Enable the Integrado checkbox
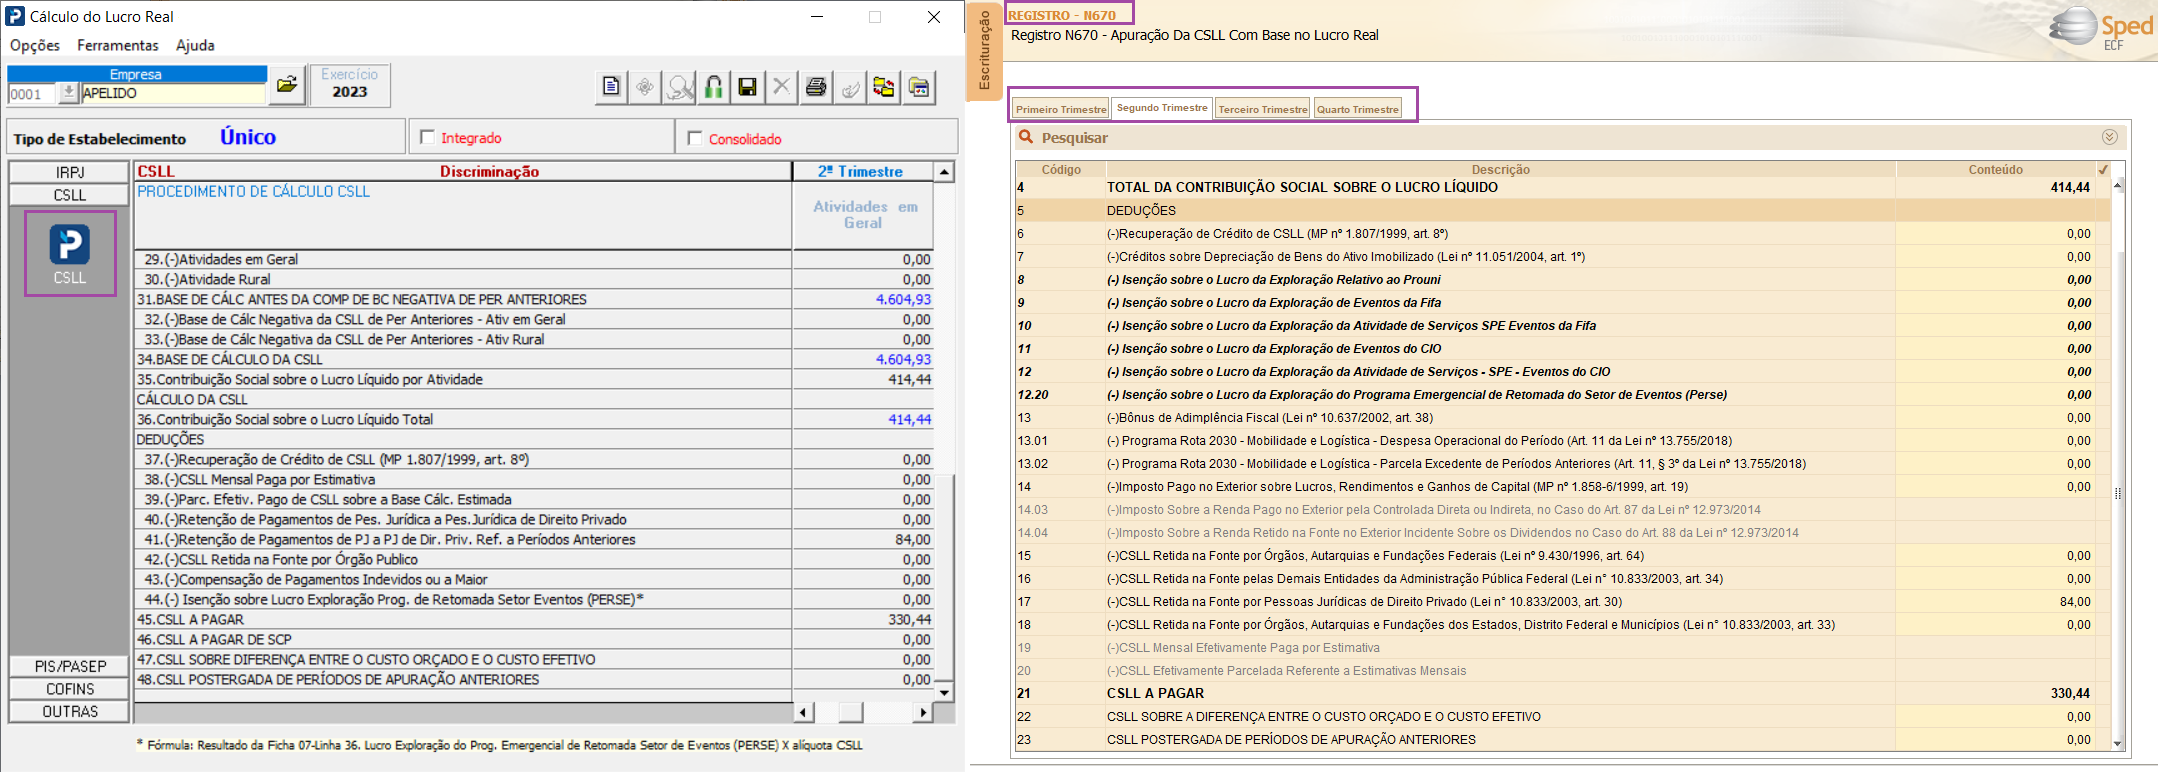2158x776 pixels. 428,137
